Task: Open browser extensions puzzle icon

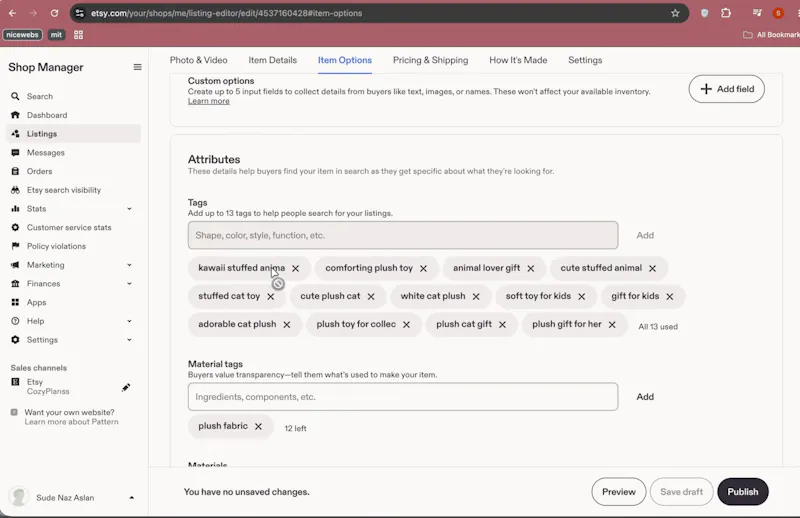Action: click(x=726, y=13)
